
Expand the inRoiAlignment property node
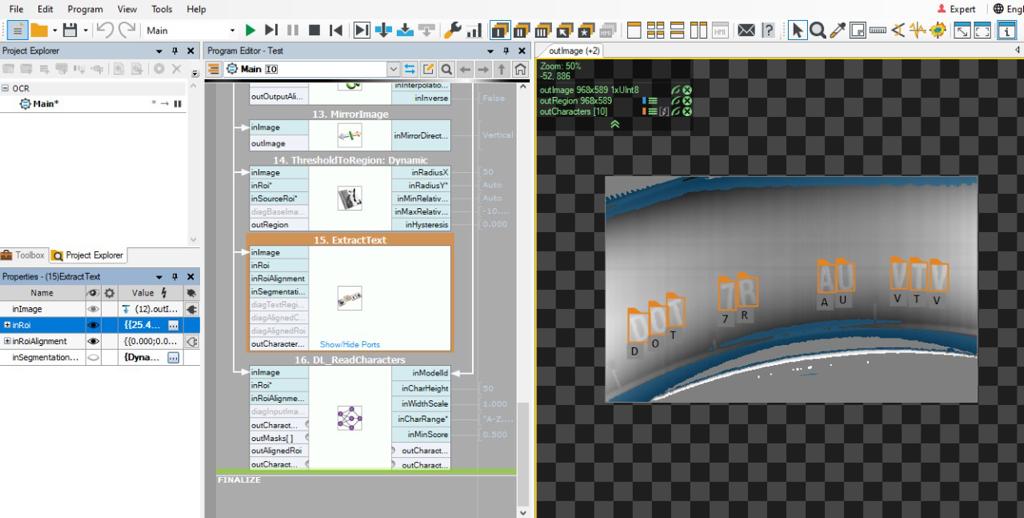(7, 341)
